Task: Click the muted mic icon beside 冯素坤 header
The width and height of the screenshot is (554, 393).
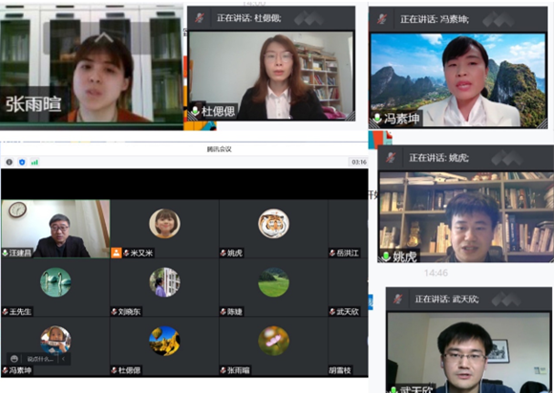Action: coord(382,19)
